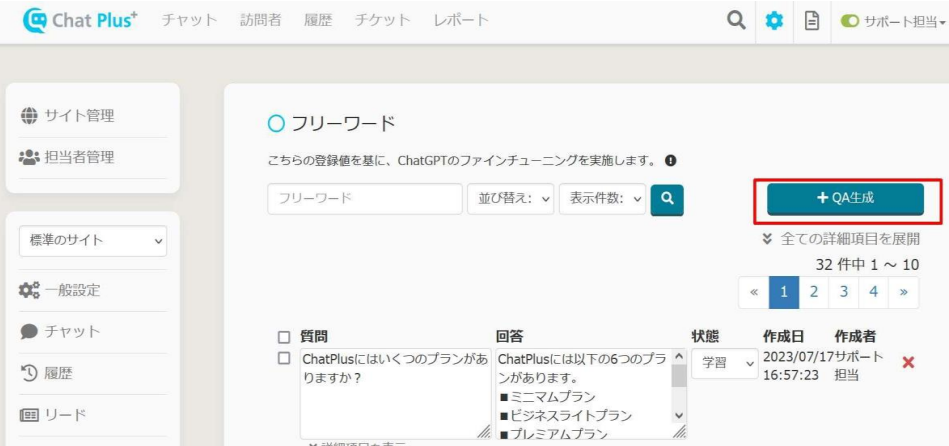Click the QA生成 button

(x=845, y=198)
